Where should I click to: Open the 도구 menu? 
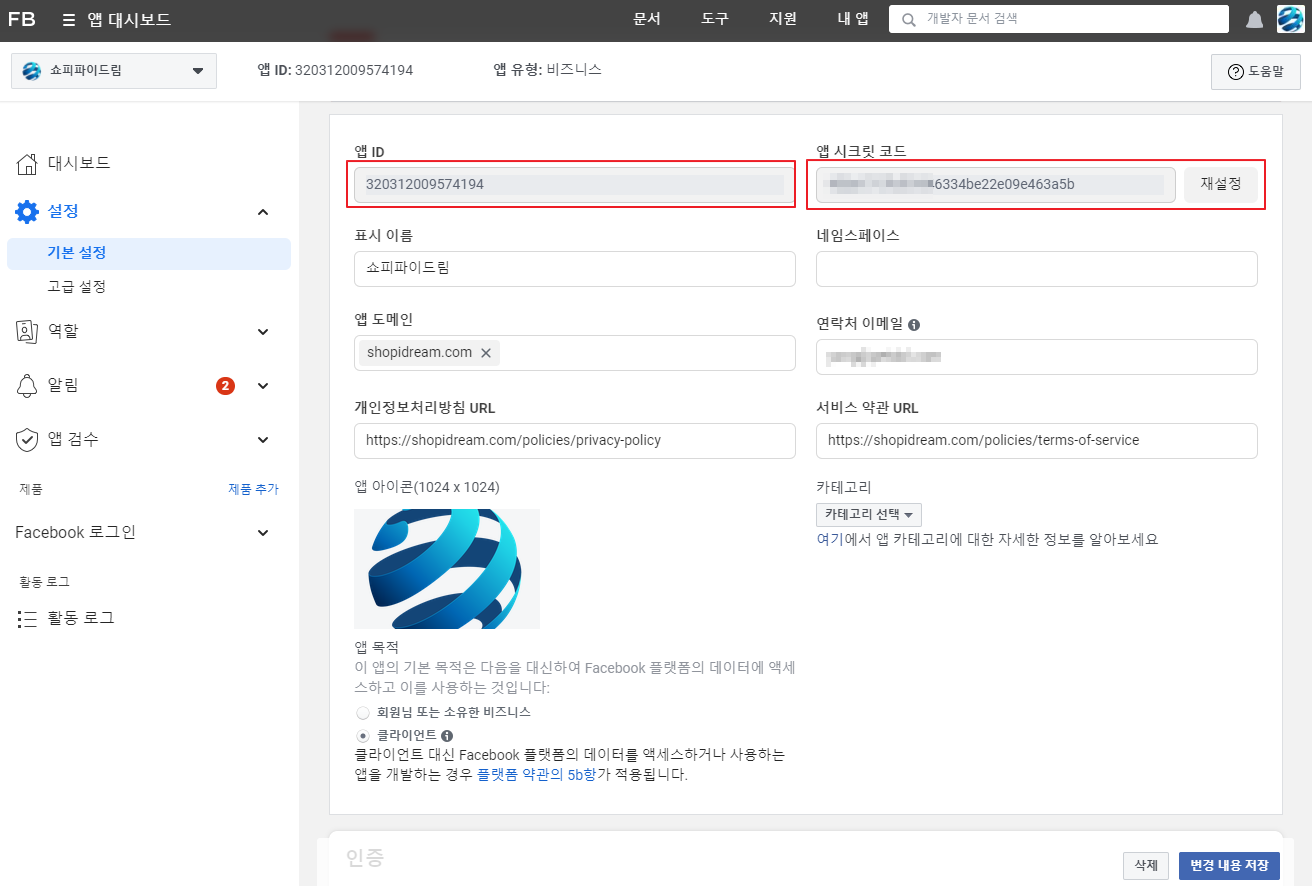(x=715, y=19)
